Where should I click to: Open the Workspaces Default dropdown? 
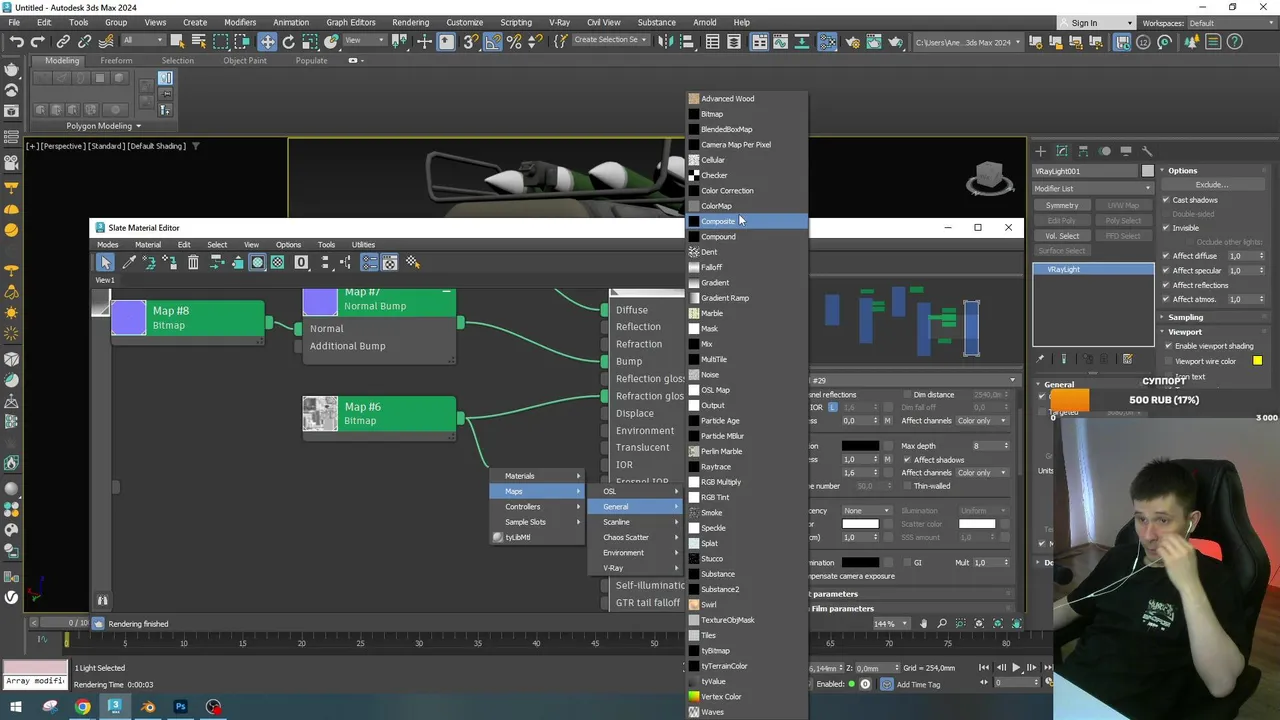1231,23
